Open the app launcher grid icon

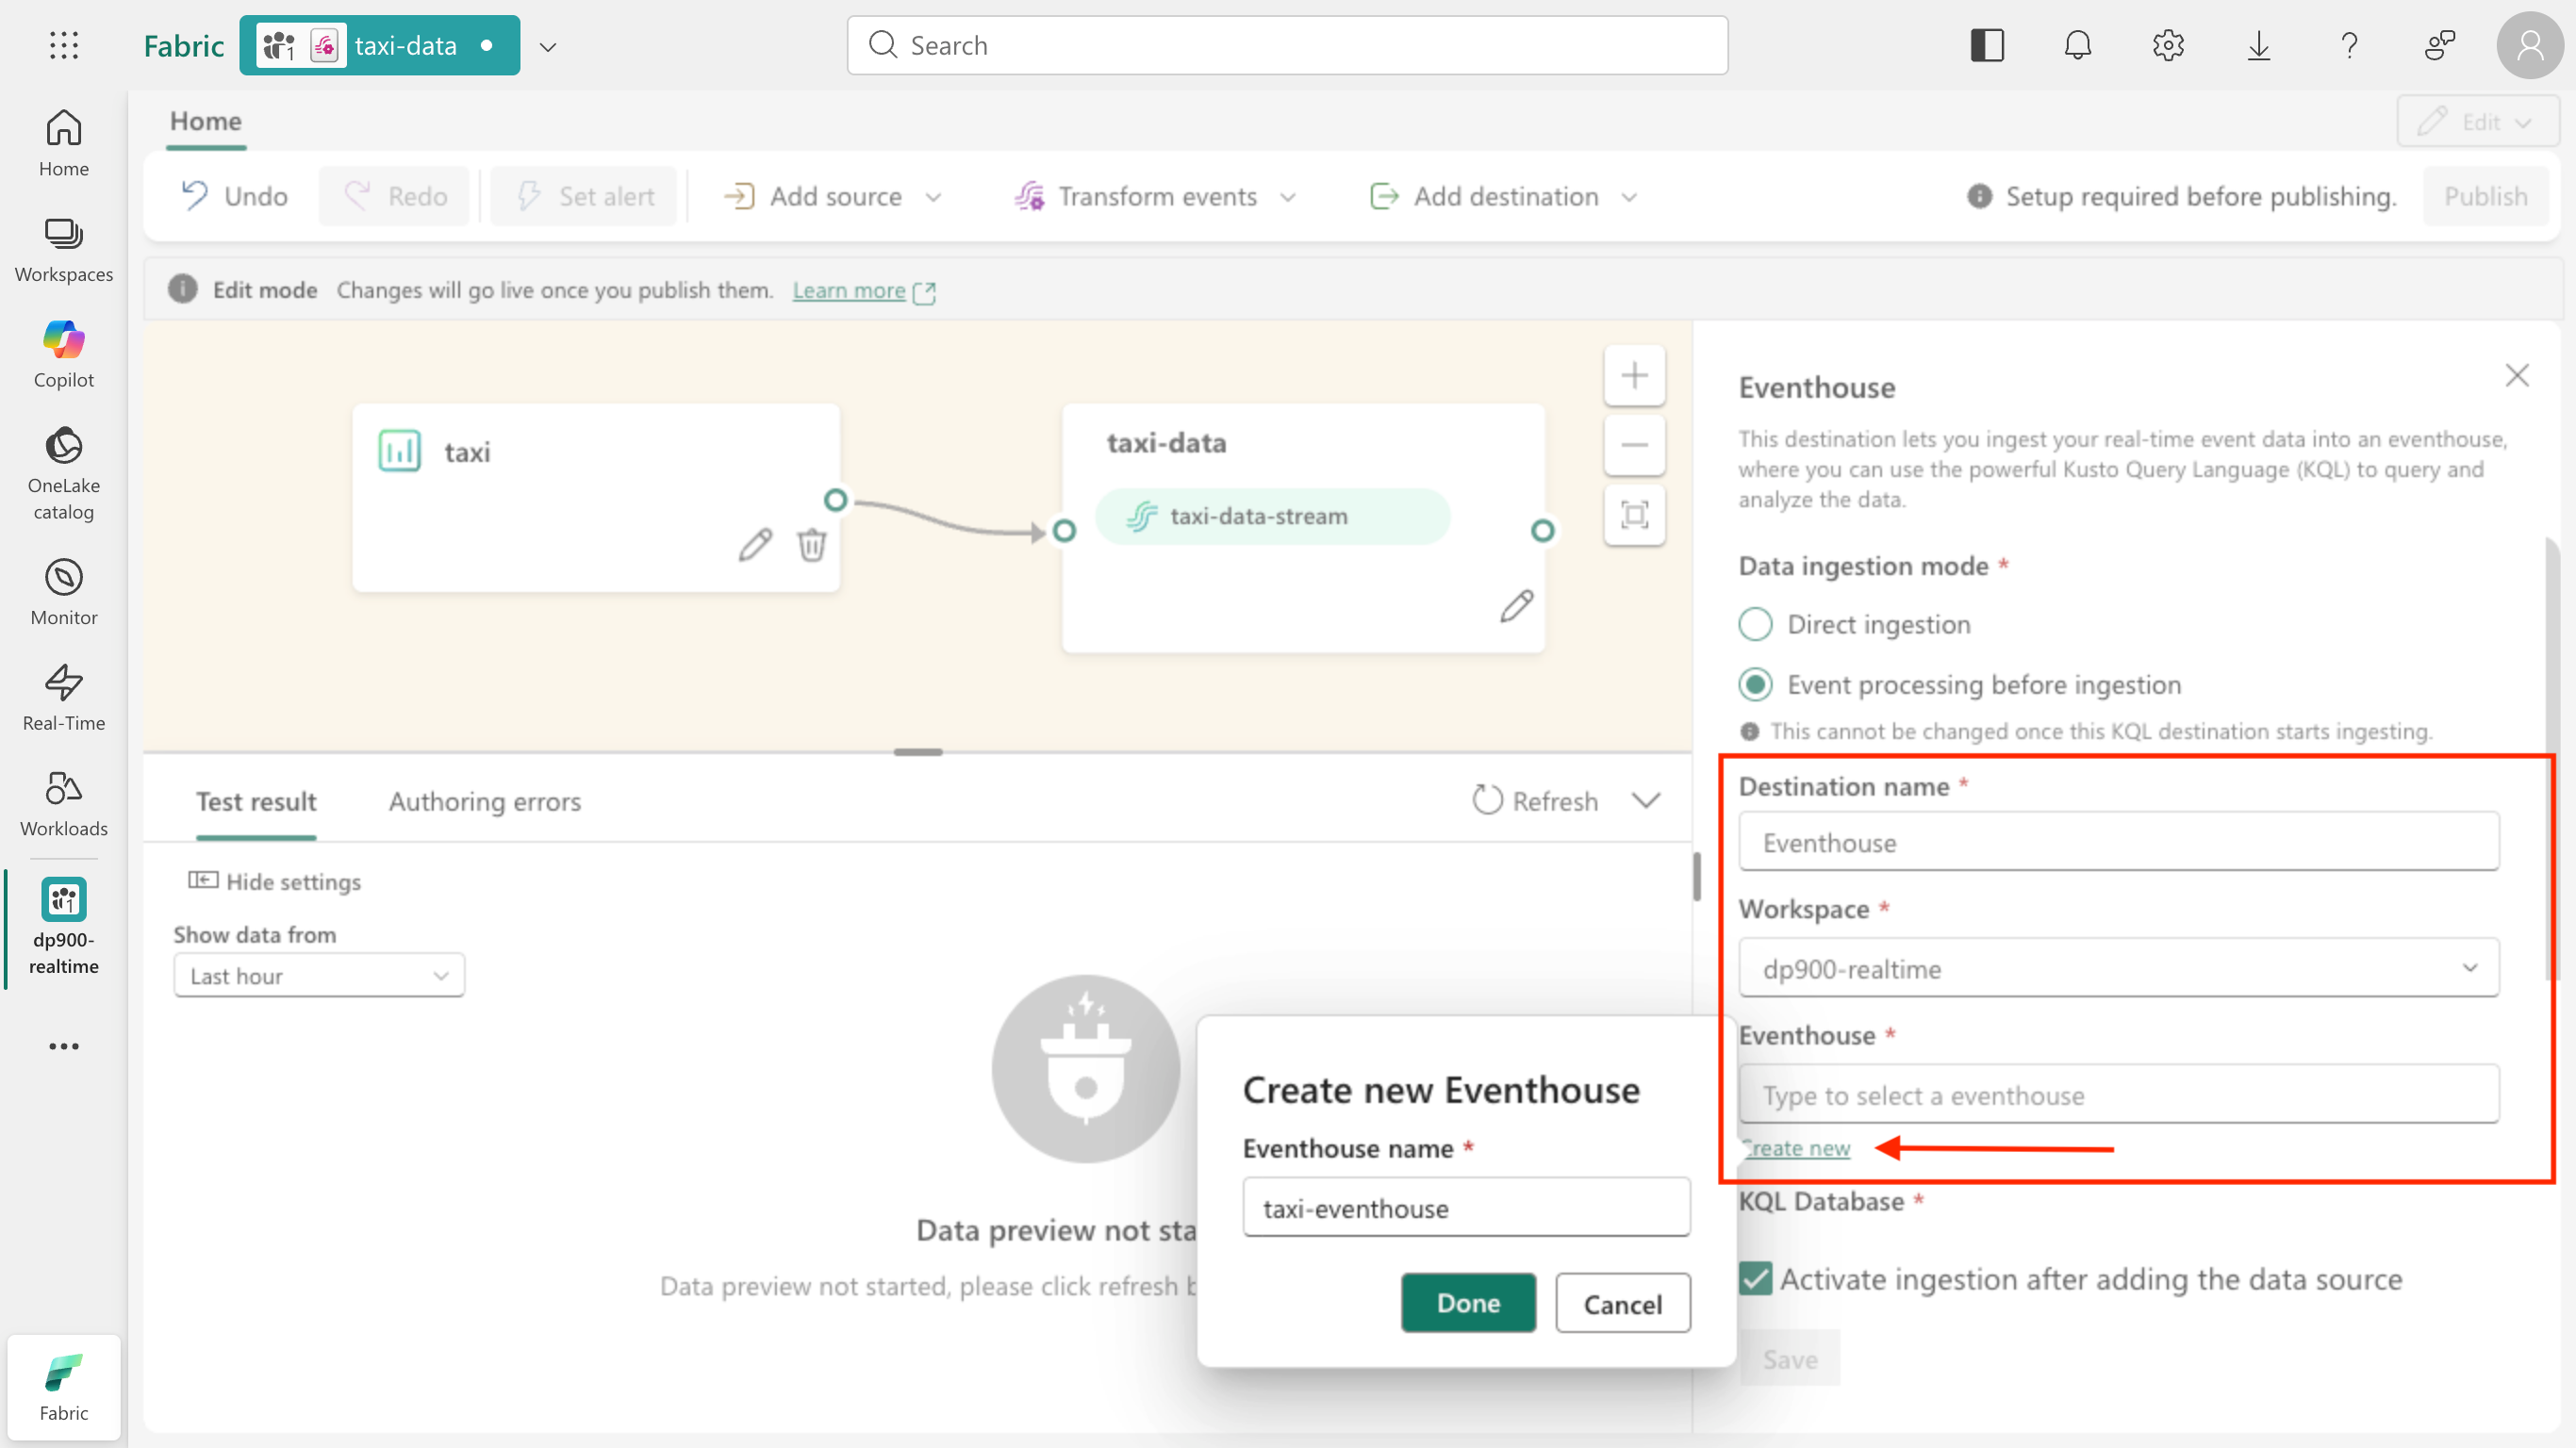[x=63, y=45]
